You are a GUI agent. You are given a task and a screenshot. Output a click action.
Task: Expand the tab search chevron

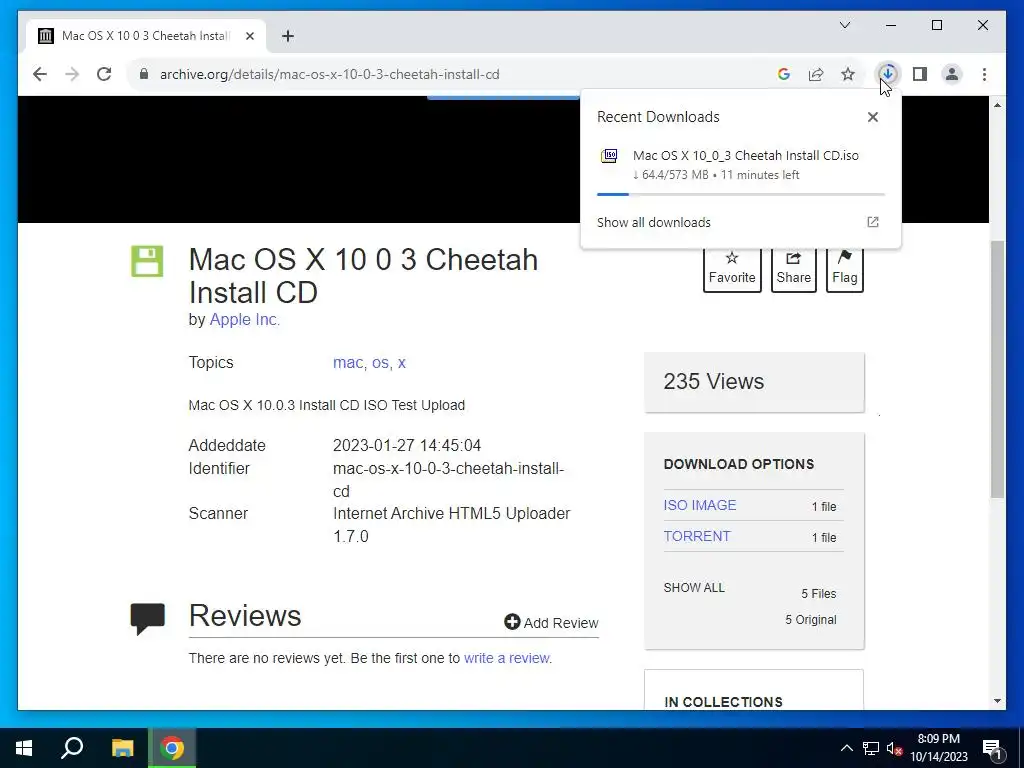pyautogui.click(x=844, y=25)
